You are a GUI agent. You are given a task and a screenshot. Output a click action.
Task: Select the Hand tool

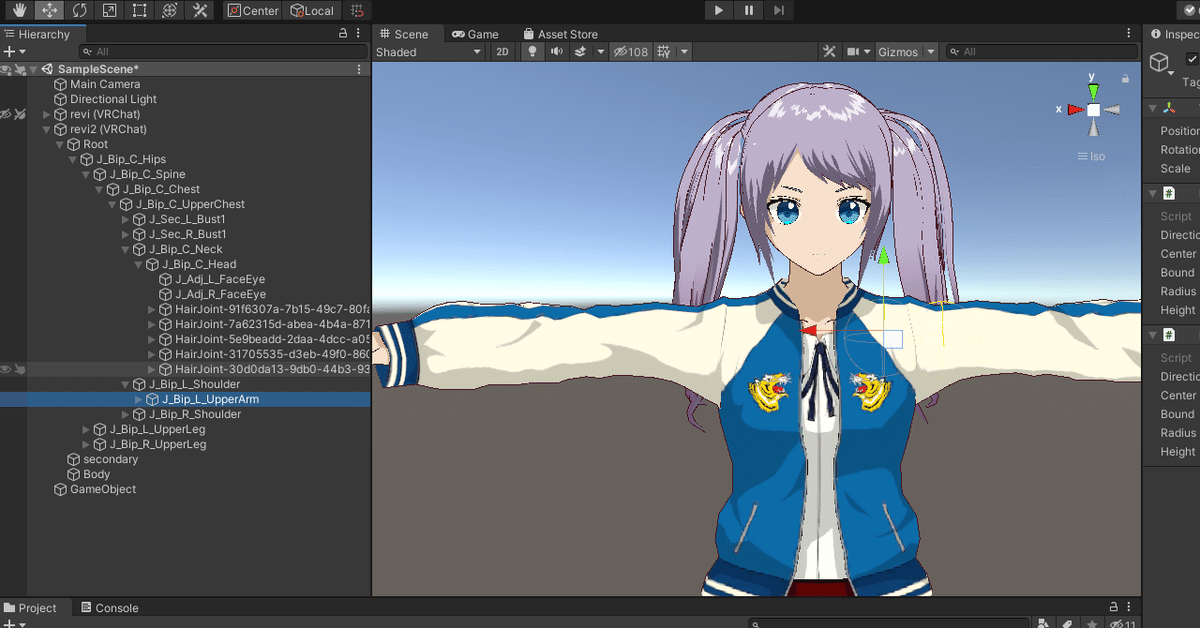point(18,11)
